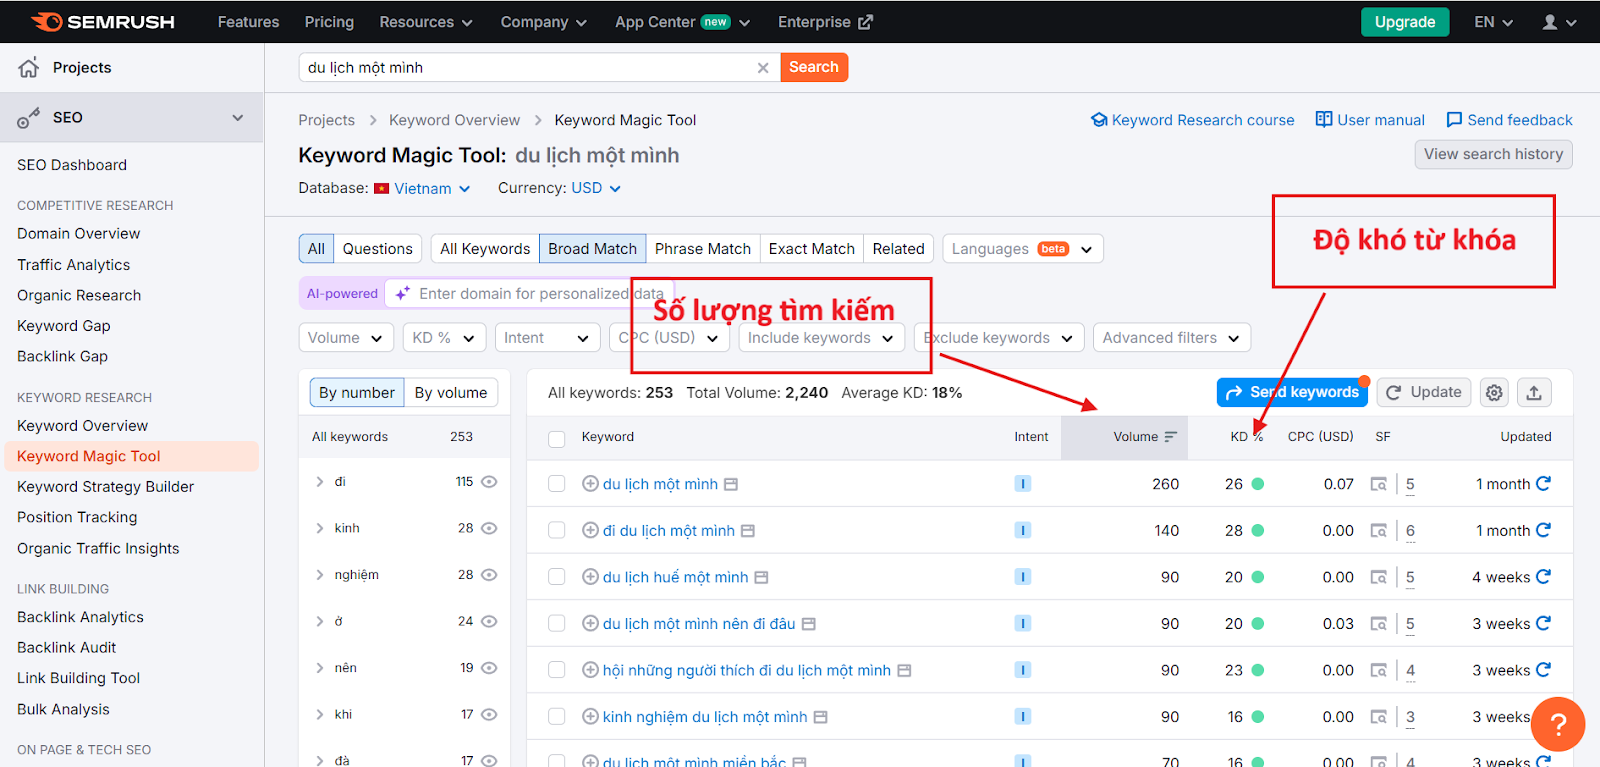Expand the 'khi' keyword group
This screenshot has width=1600, height=767.
click(x=320, y=715)
